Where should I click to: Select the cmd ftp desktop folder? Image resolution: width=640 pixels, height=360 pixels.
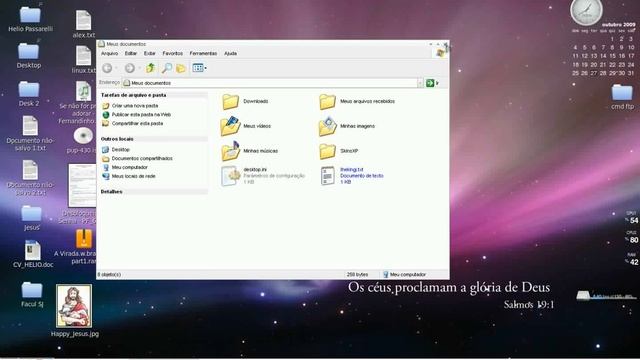point(622,93)
